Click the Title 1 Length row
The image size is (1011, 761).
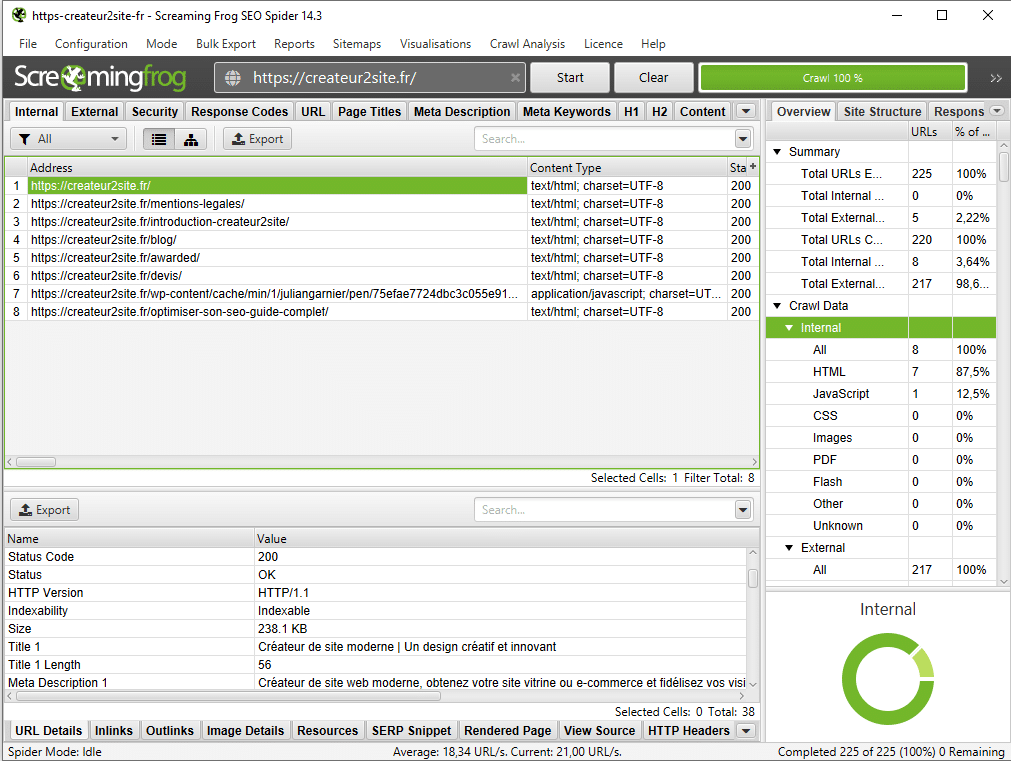coord(376,665)
